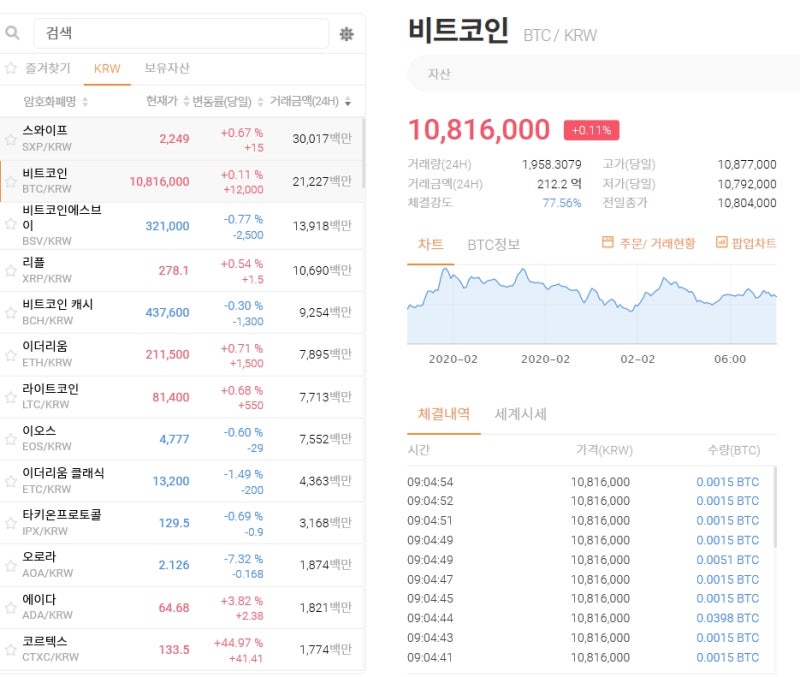
Task: Click the star icon beside the 즐겨찾기 tab
Action: pos(11,68)
